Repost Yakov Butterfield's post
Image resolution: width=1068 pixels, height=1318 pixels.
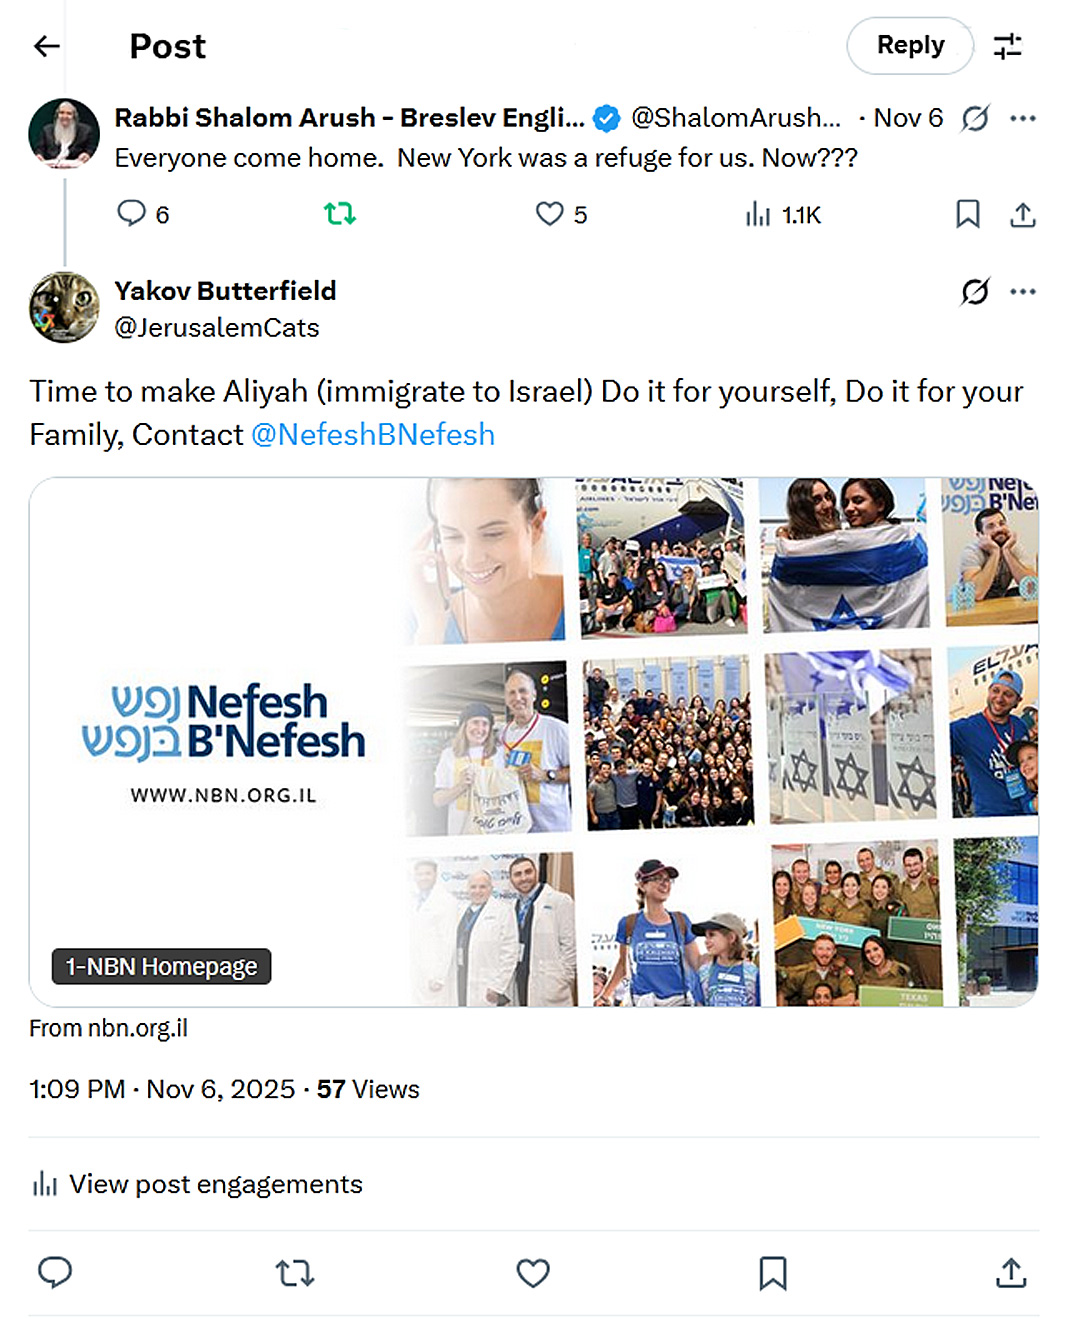pos(295,1273)
